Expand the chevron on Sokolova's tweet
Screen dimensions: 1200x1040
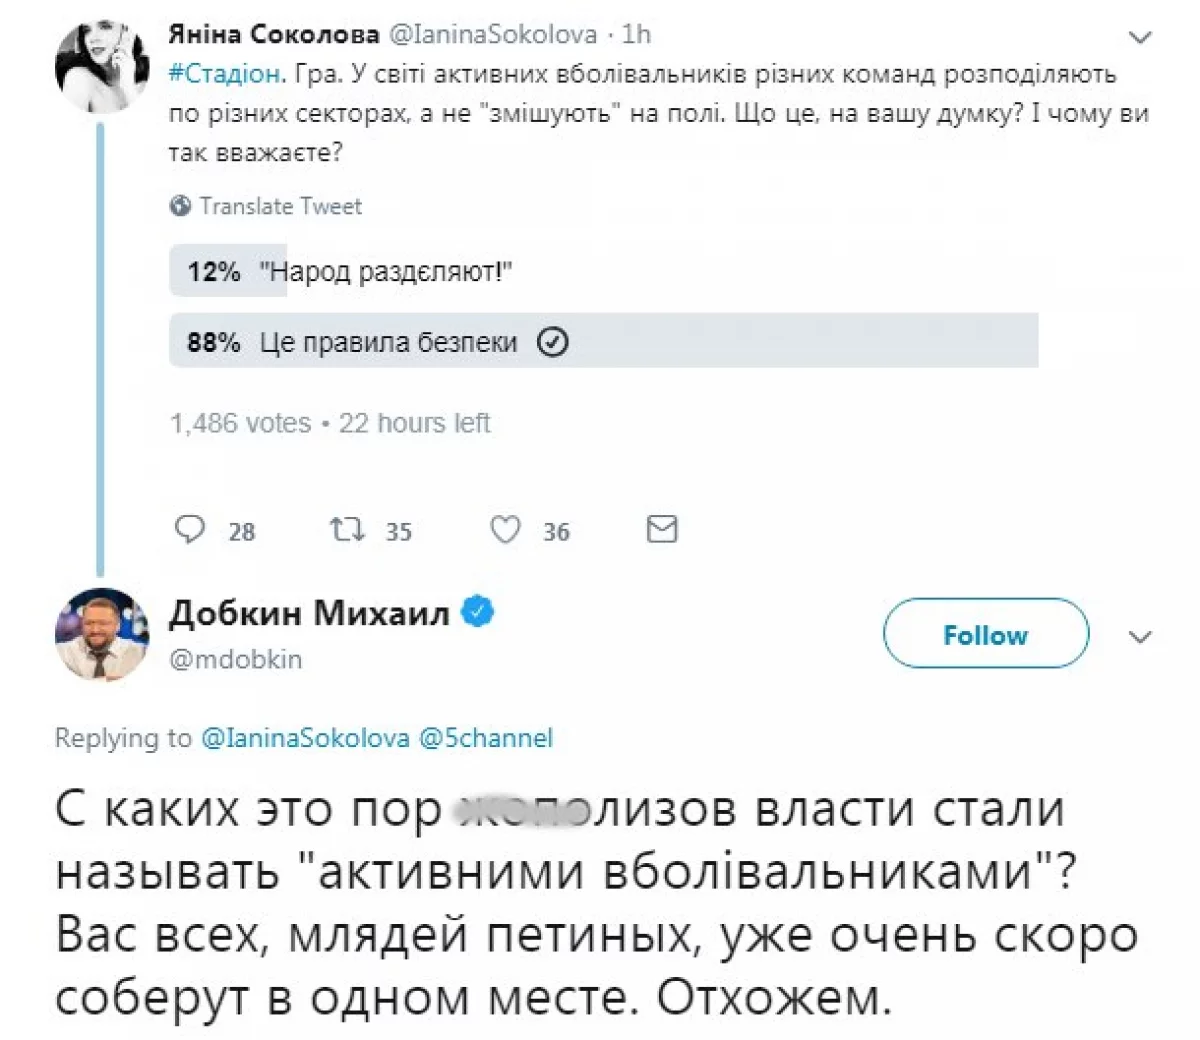click(x=1141, y=35)
